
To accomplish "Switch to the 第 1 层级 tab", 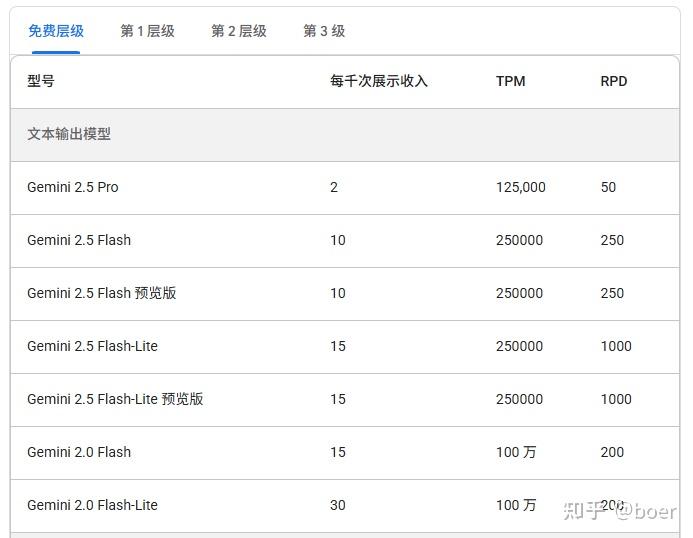I will point(148,31).
